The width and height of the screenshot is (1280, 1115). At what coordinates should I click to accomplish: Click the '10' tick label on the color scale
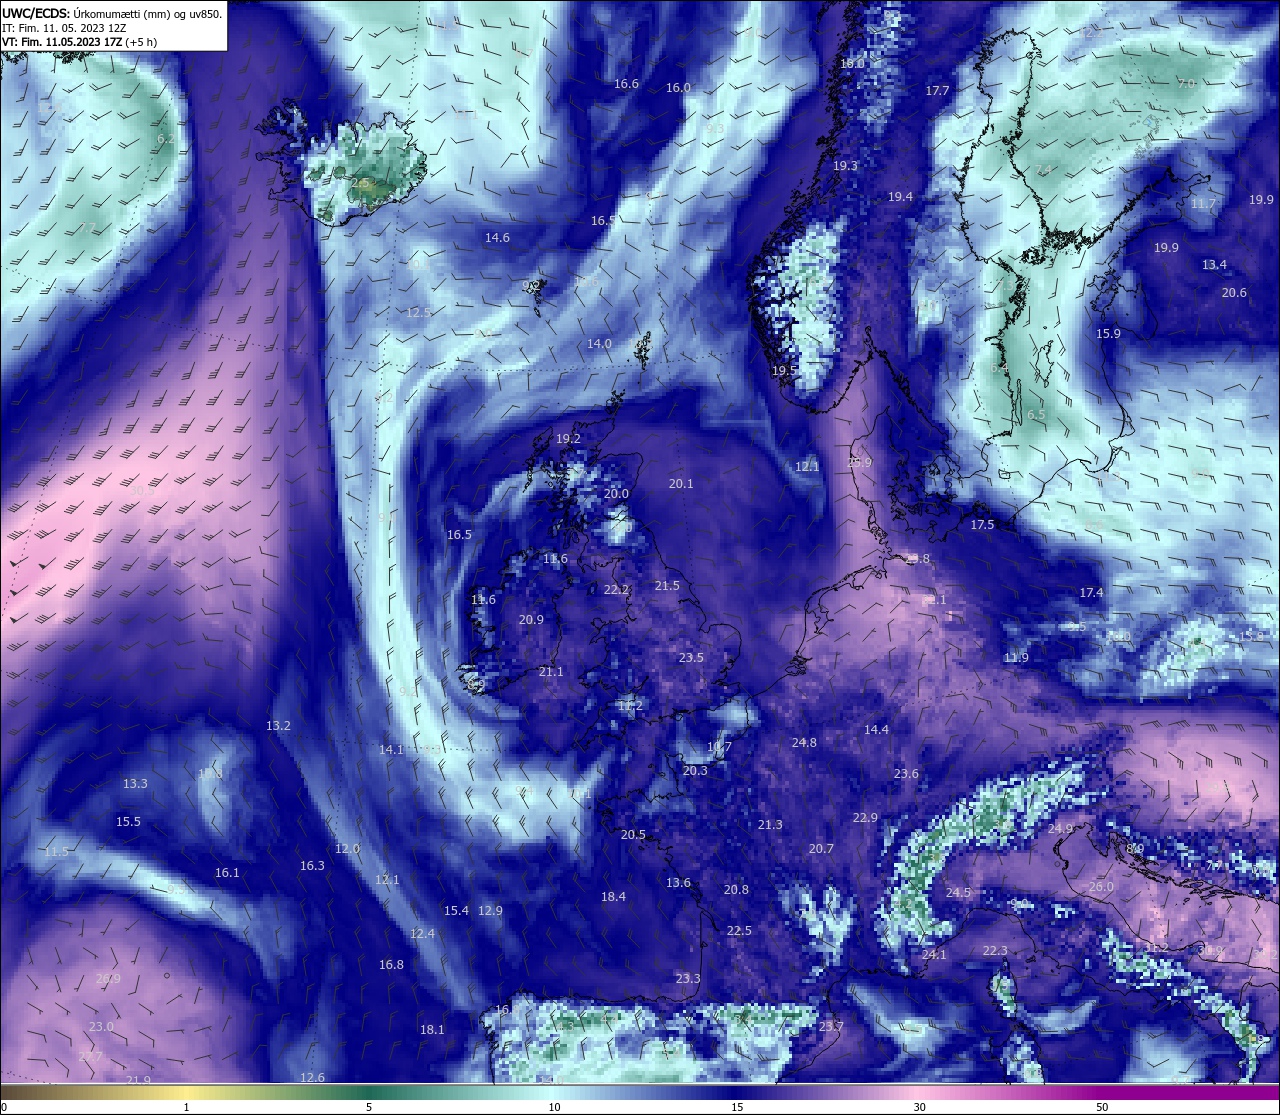(554, 1107)
